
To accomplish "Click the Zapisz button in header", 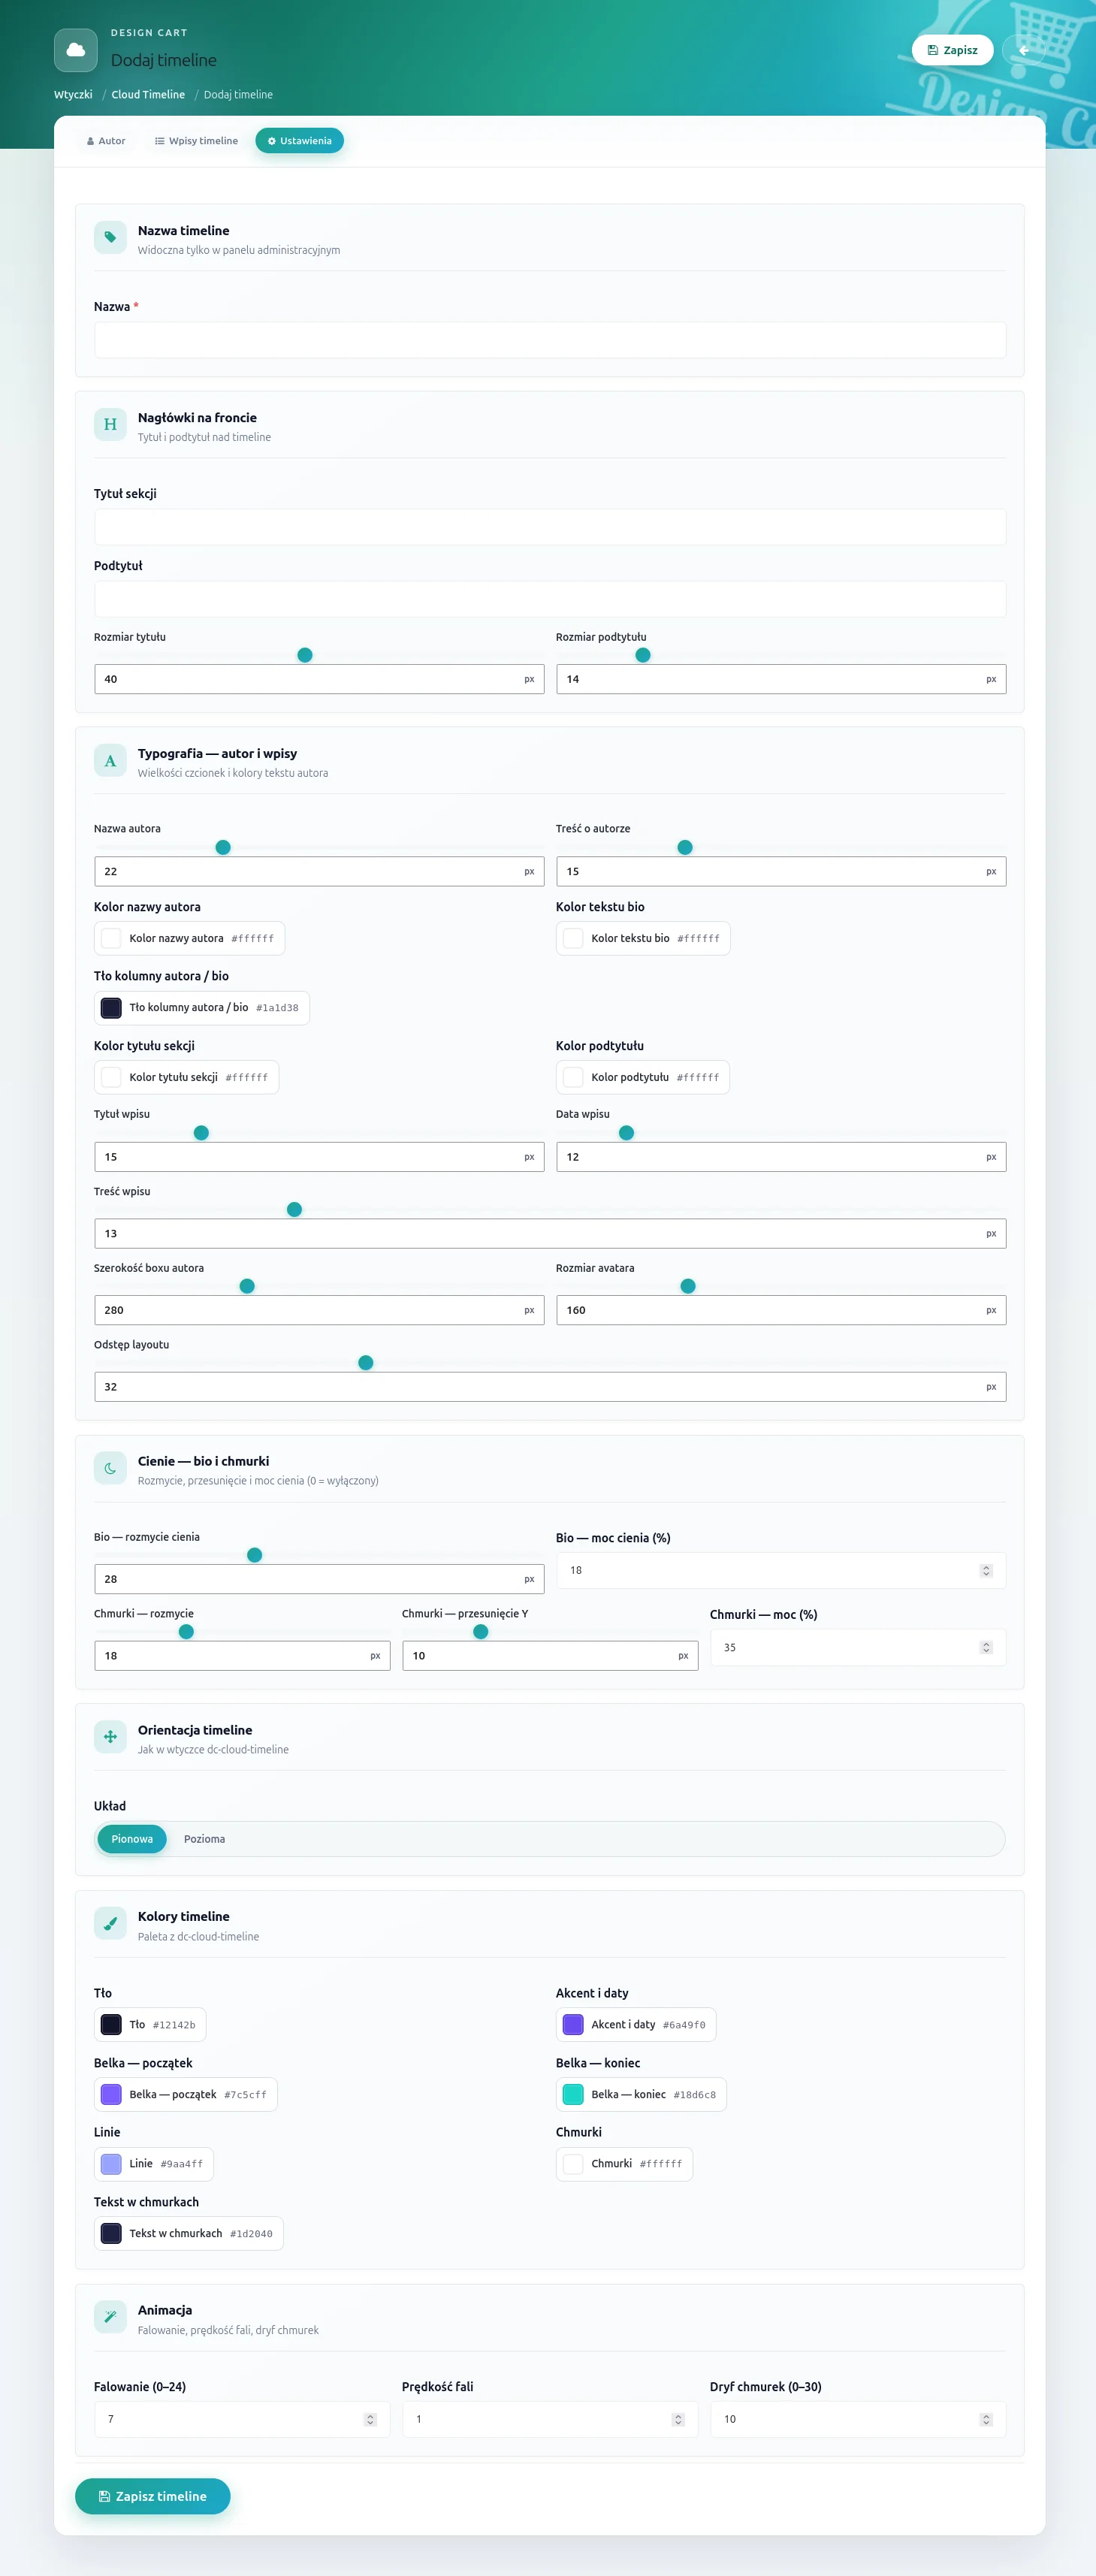I will click(x=952, y=50).
